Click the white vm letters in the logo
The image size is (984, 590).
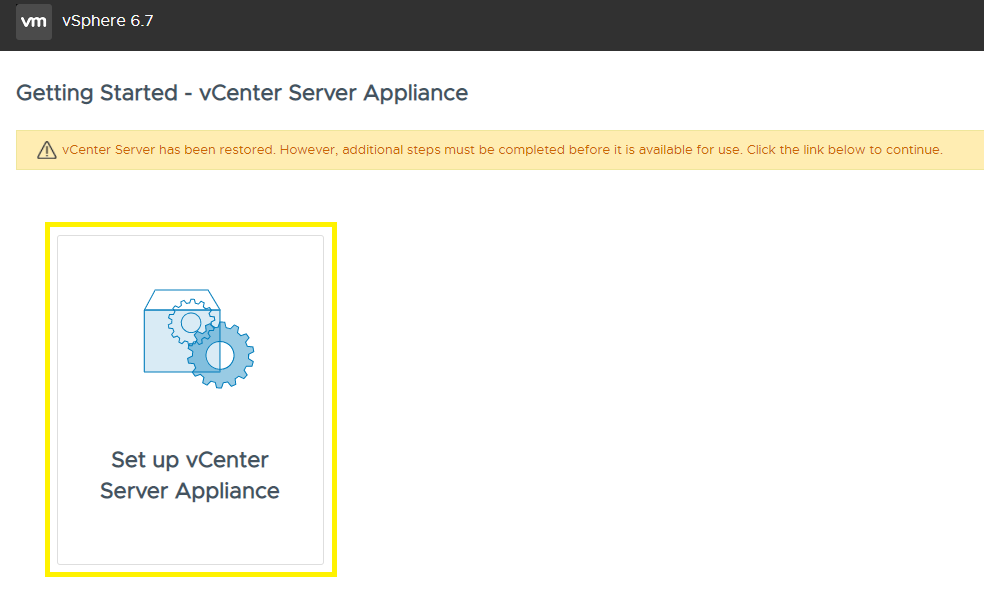[34, 21]
